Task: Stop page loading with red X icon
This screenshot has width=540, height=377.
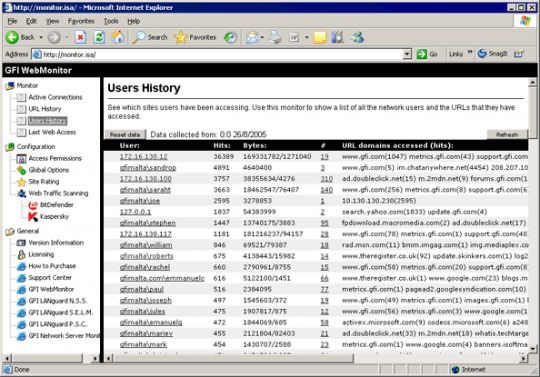Action: [x=80, y=37]
